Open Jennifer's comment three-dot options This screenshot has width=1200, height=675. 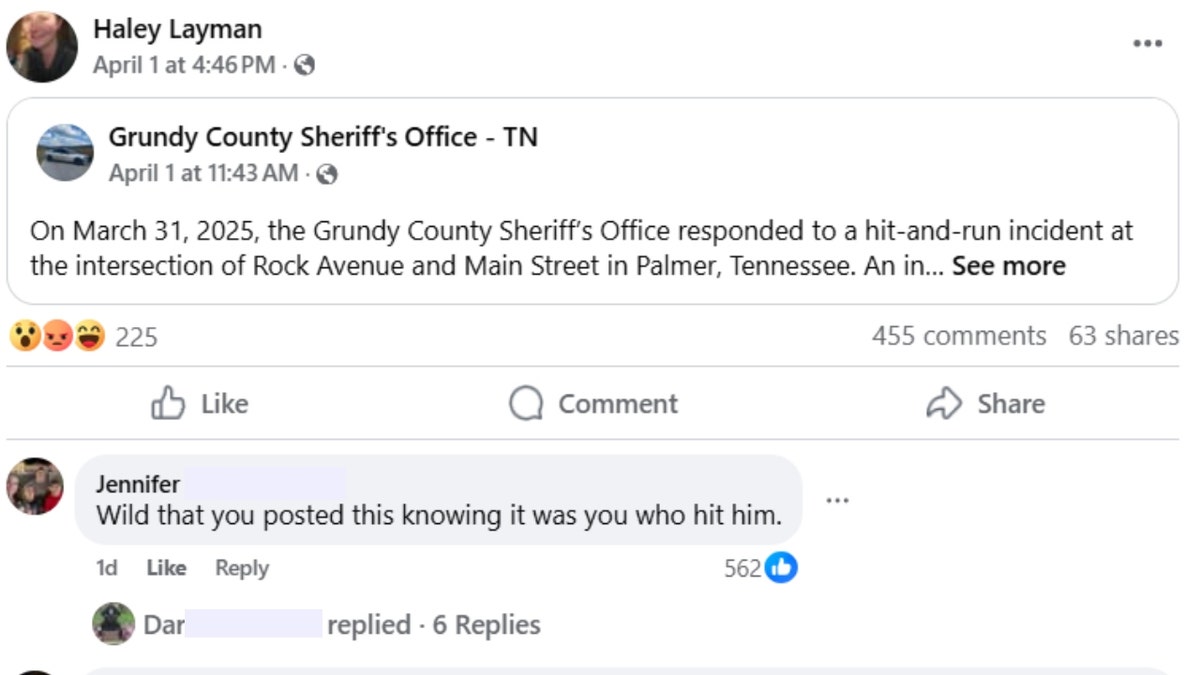click(837, 499)
